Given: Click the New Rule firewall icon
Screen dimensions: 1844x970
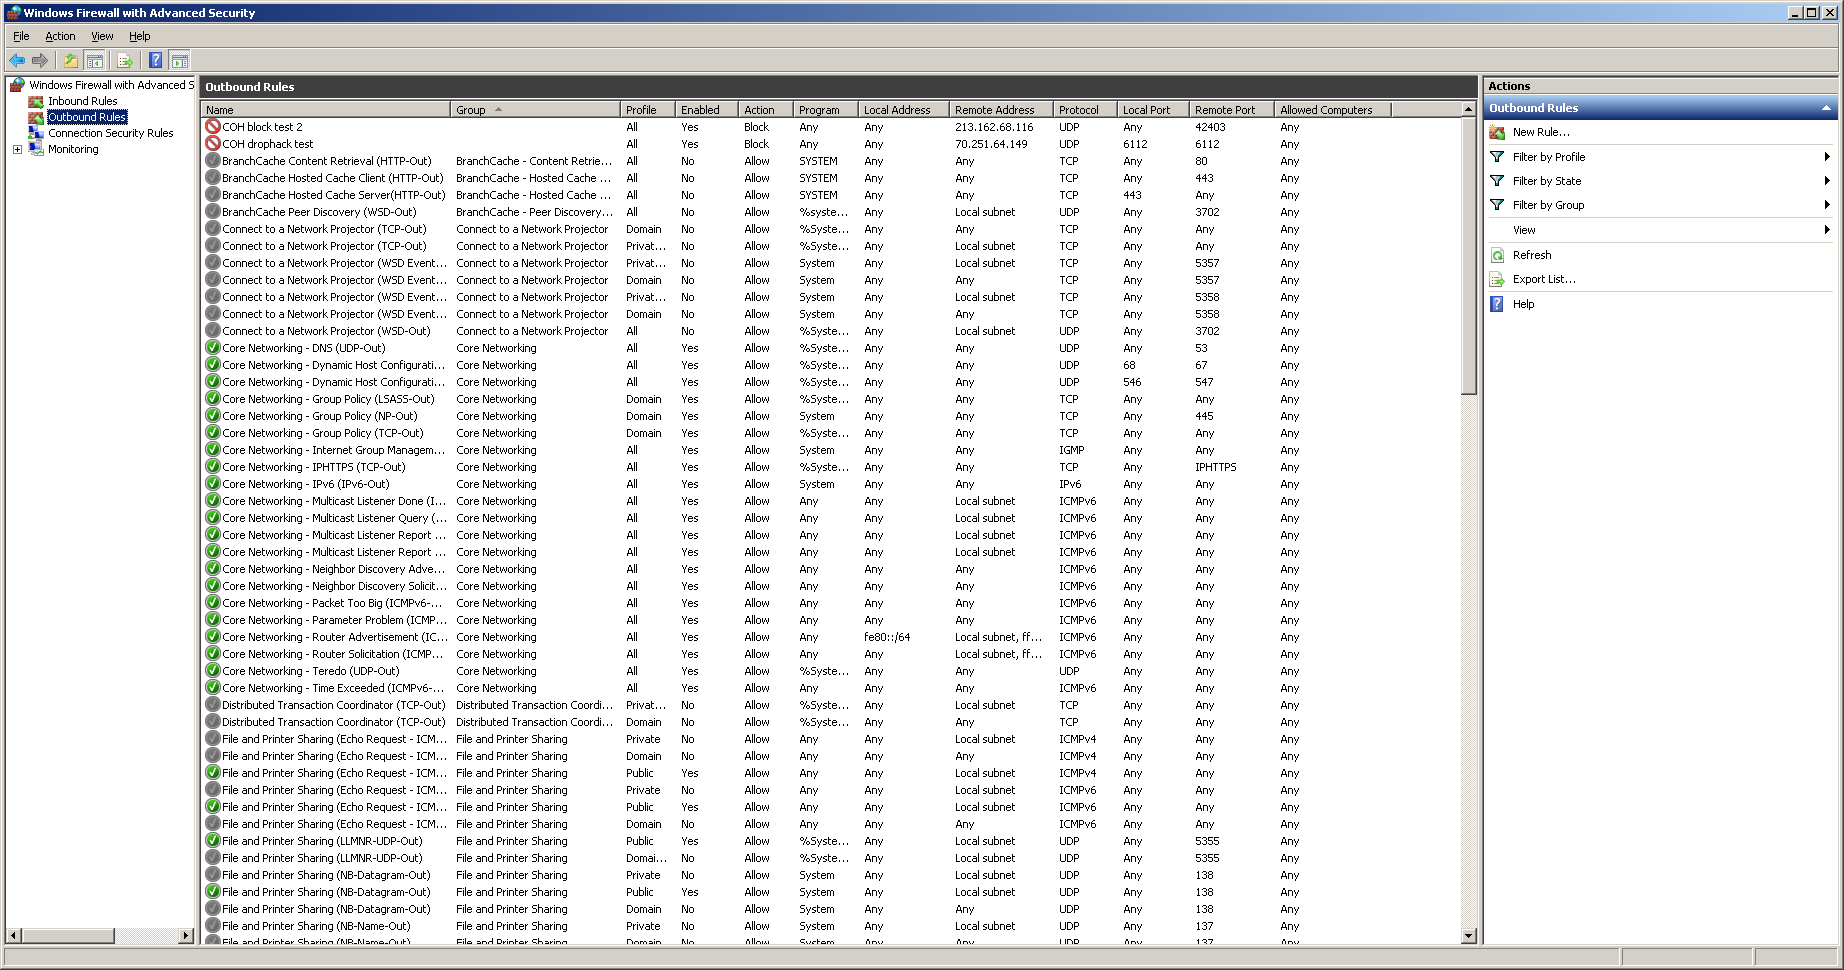Looking at the screenshot, I should 1497,132.
